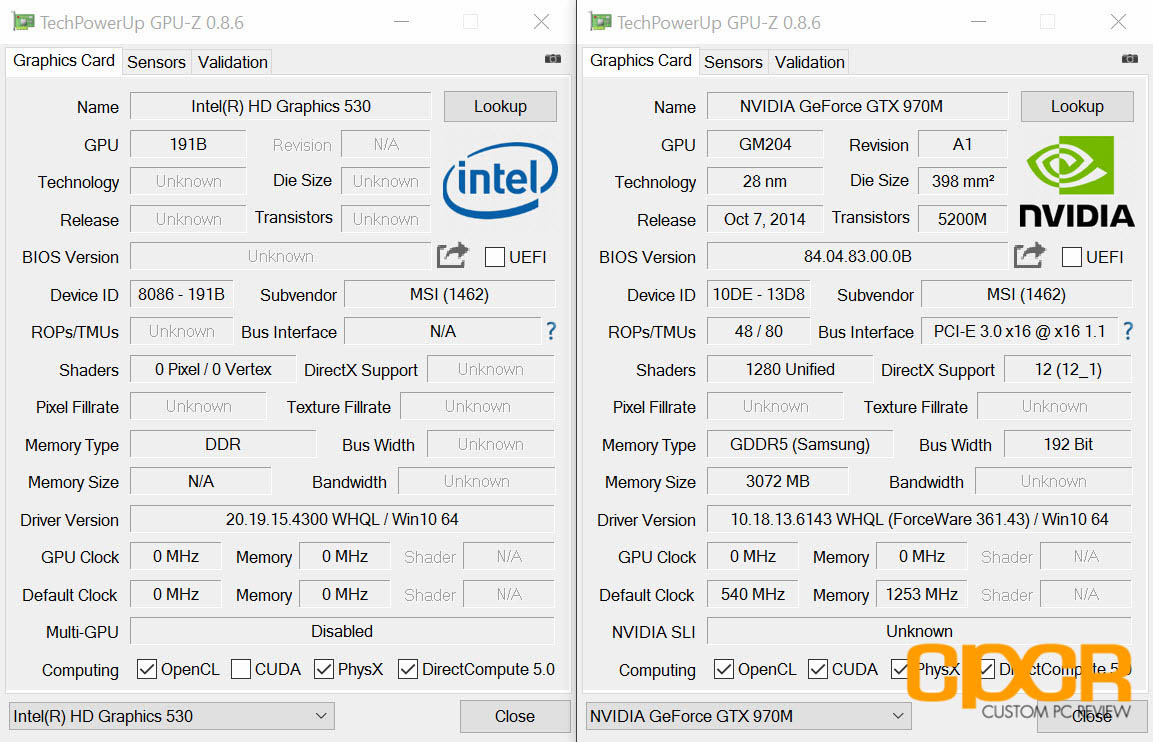Image resolution: width=1153 pixels, height=742 pixels.
Task: Click the 28 nm Technology value
Action: [765, 182]
